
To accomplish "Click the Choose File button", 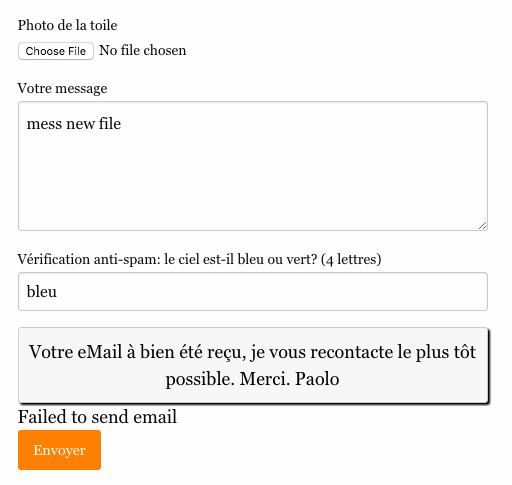I will pyautogui.click(x=56, y=51).
